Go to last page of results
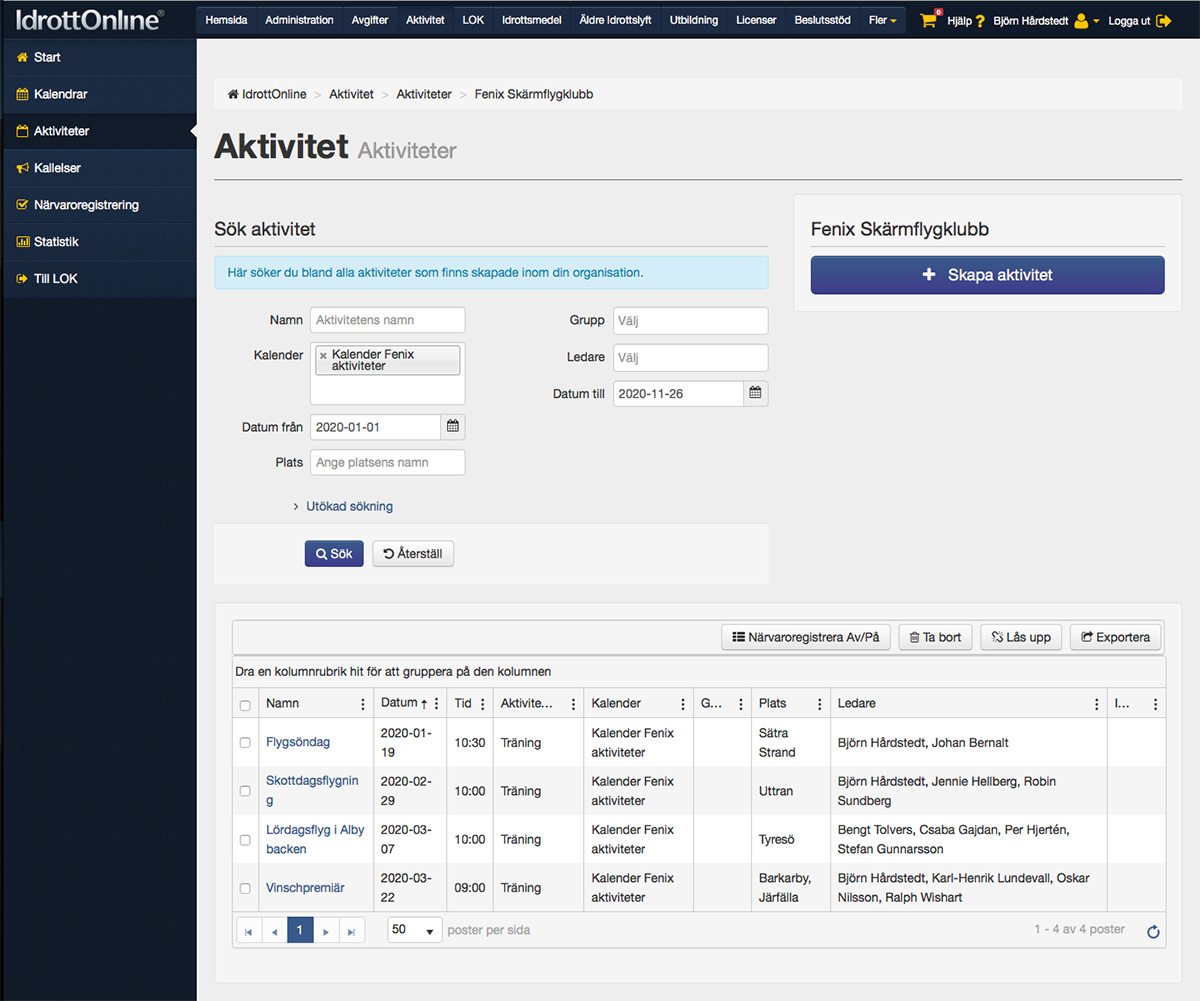1200x1001 pixels. (351, 930)
